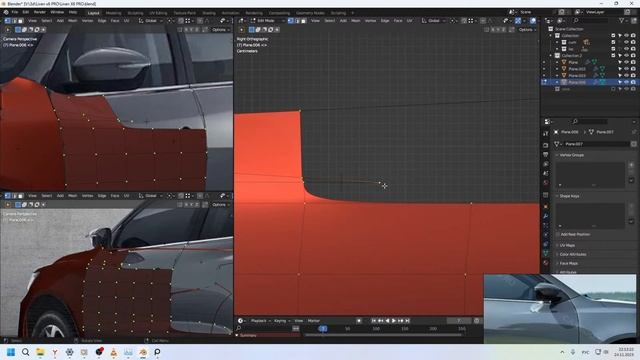Image resolution: width=640 pixels, height=360 pixels.
Task: Click the Plane.007 mesh name field
Action: coord(596,144)
